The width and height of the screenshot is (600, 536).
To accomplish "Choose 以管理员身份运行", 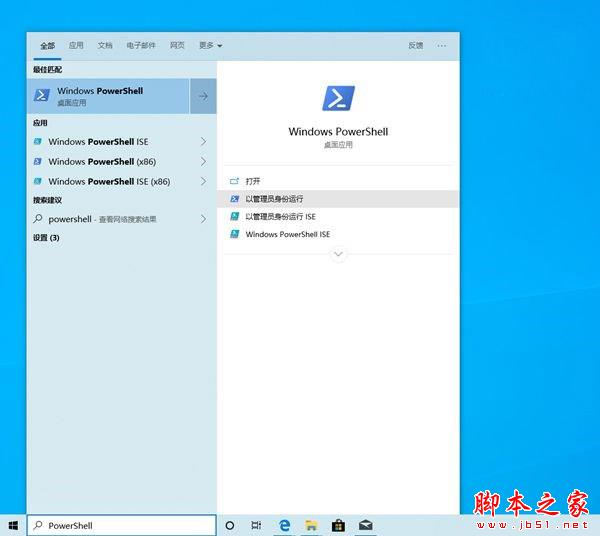I will click(338, 199).
